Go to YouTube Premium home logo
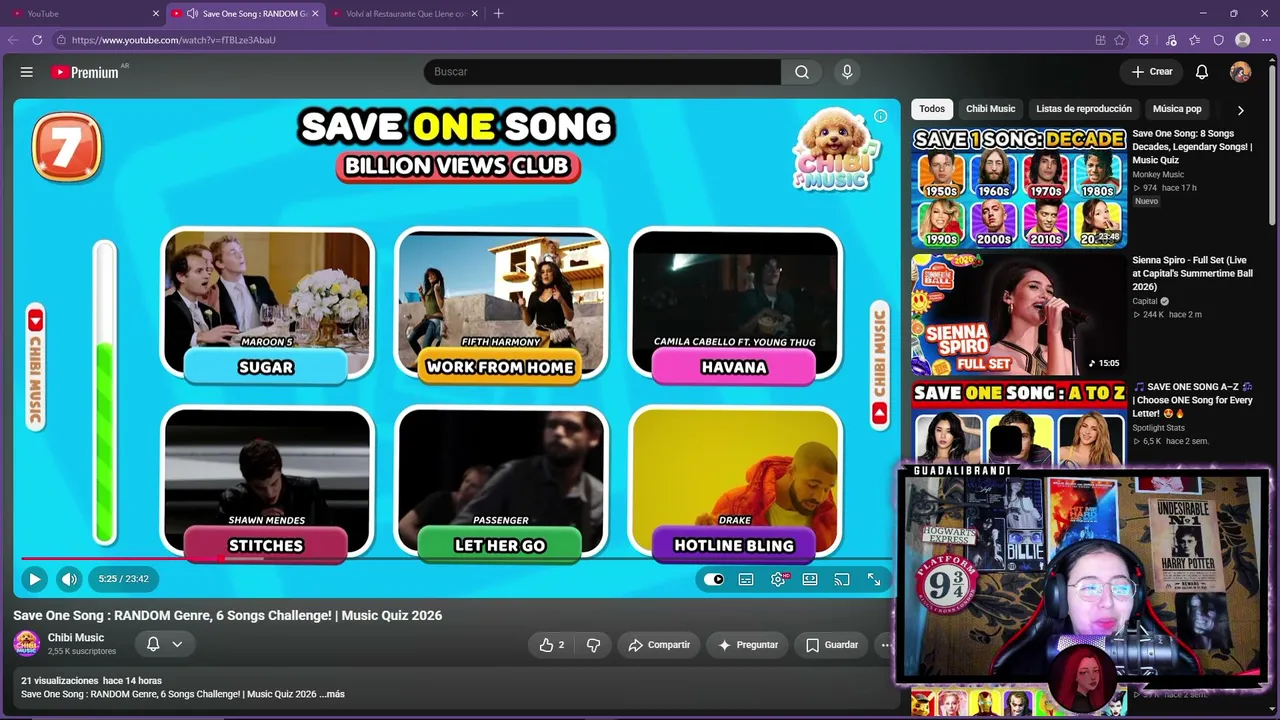Viewport: 1280px width, 720px height. (x=85, y=72)
